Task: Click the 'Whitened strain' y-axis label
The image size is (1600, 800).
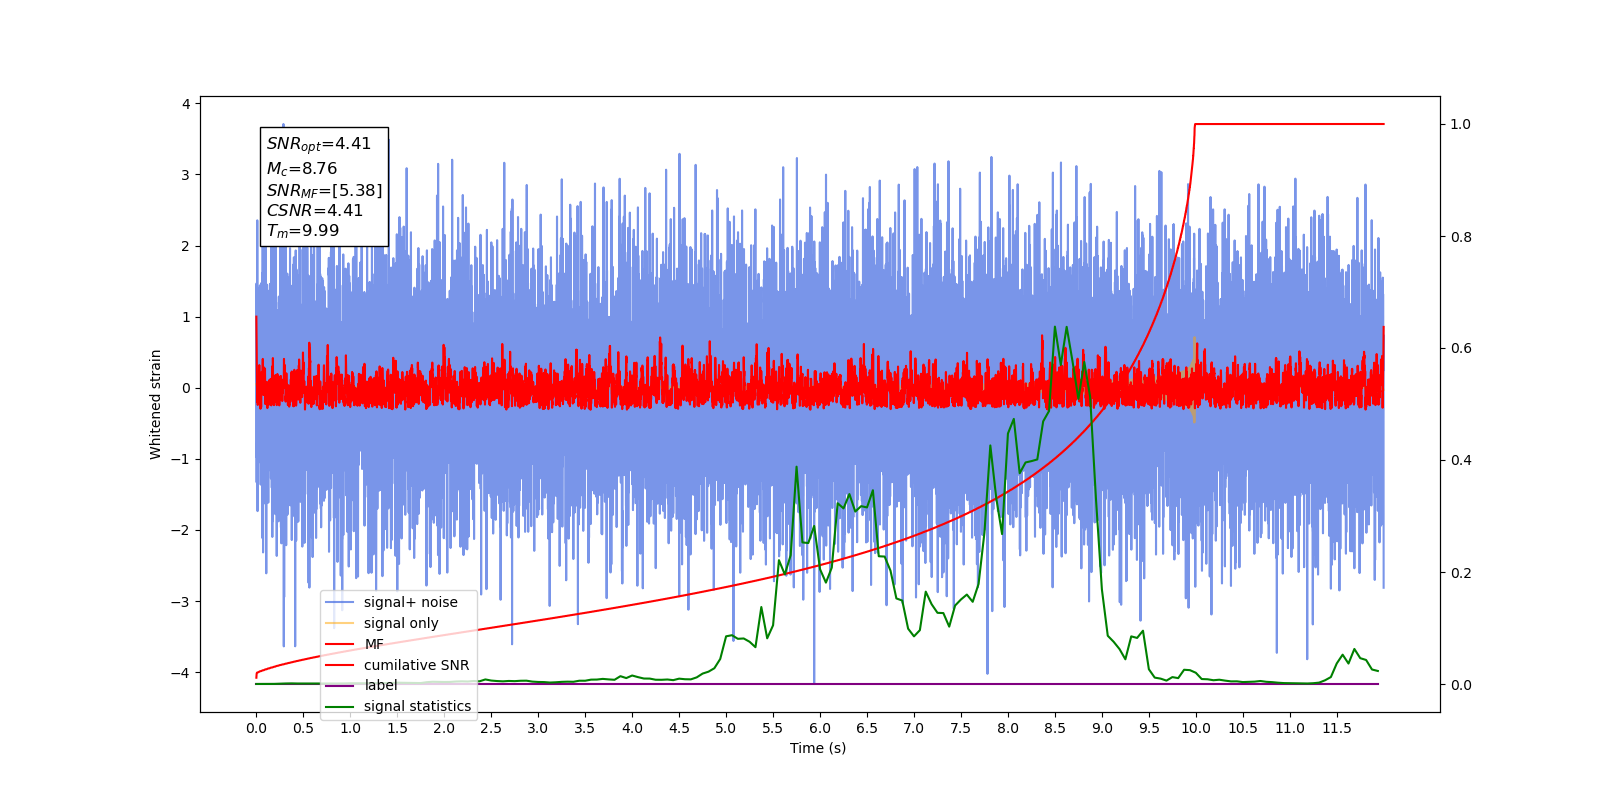Action: (155, 404)
